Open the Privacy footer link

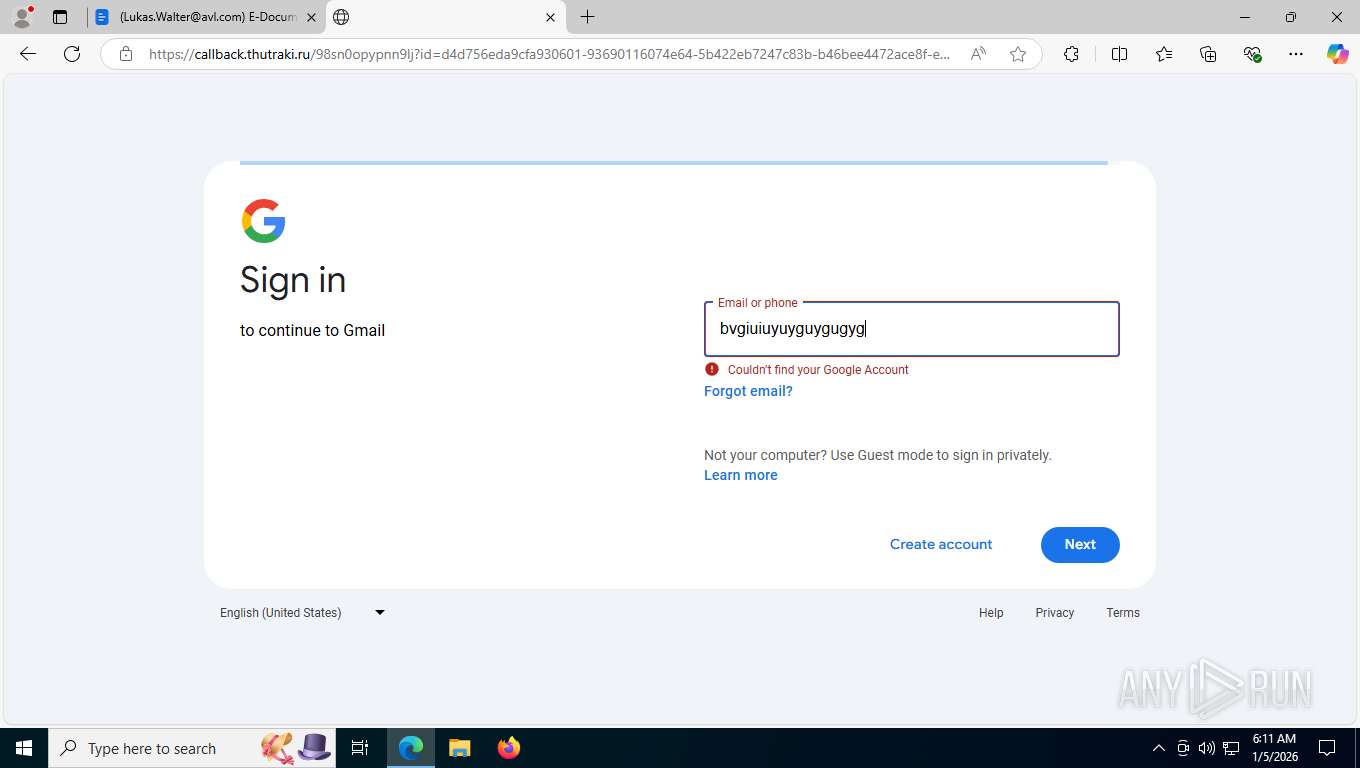click(x=1055, y=613)
